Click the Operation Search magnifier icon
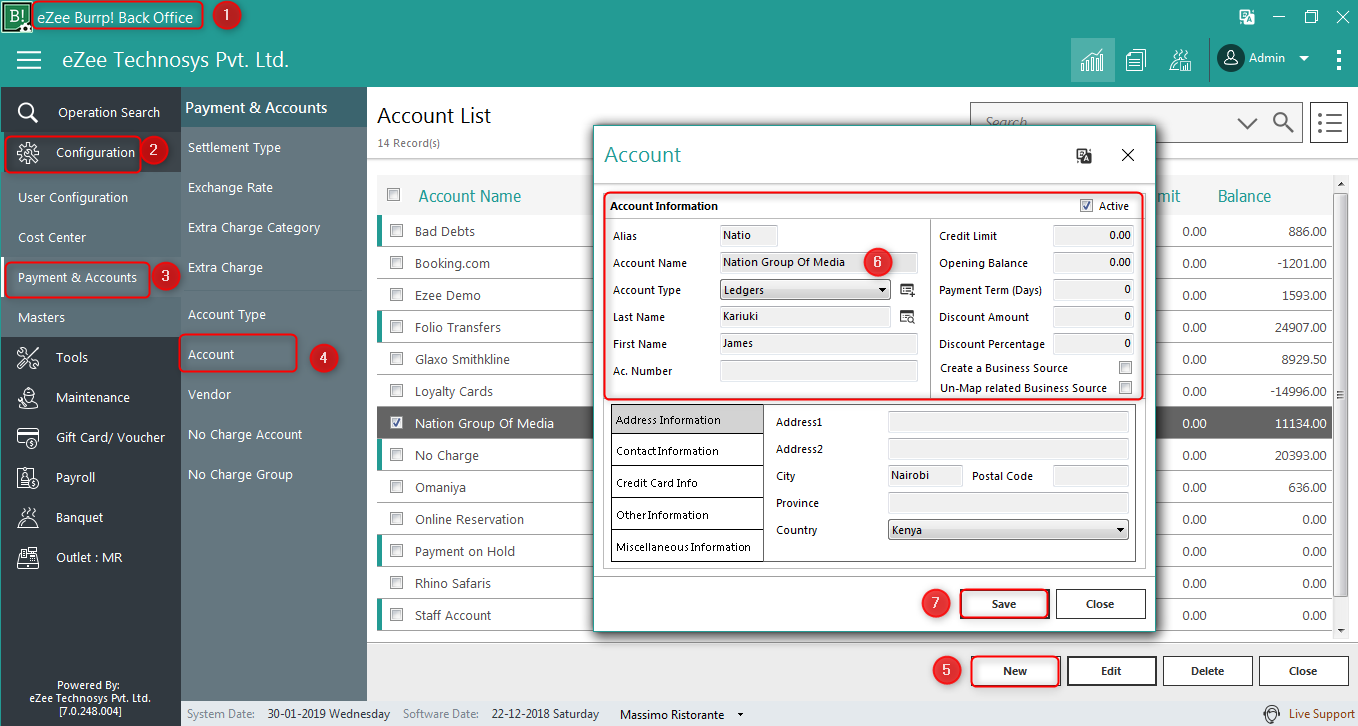The image size is (1358, 726). click(28, 112)
